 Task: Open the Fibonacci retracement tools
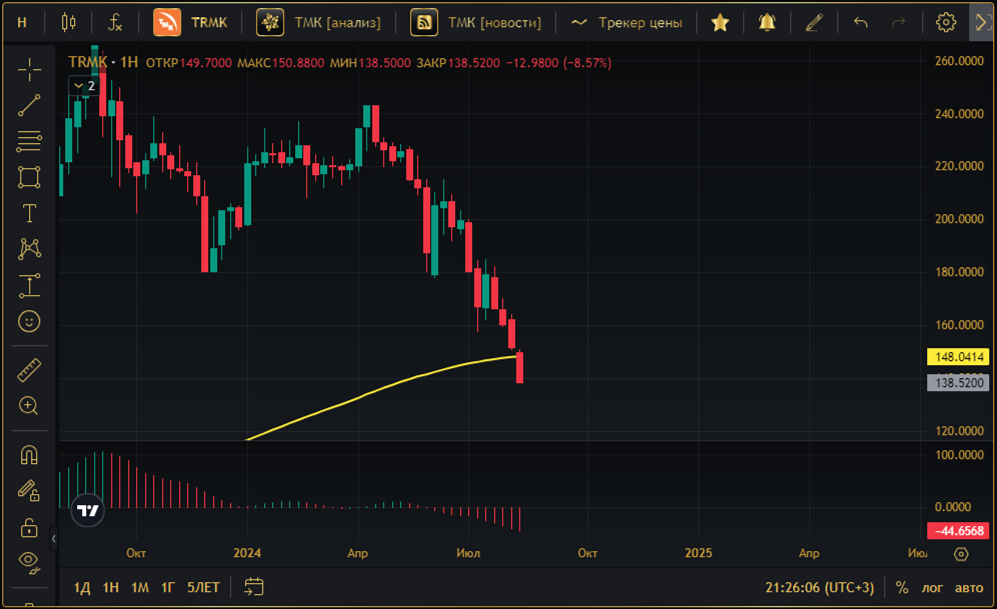click(x=29, y=141)
